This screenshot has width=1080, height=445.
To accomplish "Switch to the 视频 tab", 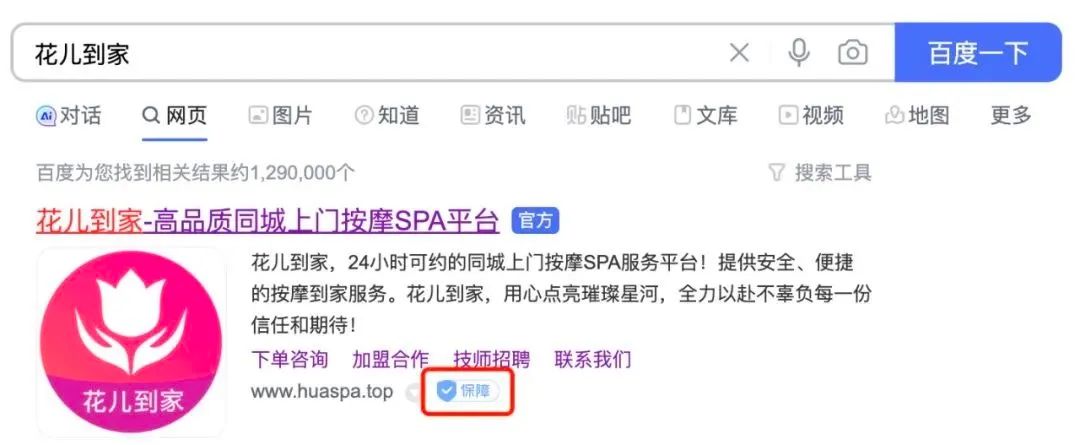I will coord(811,115).
